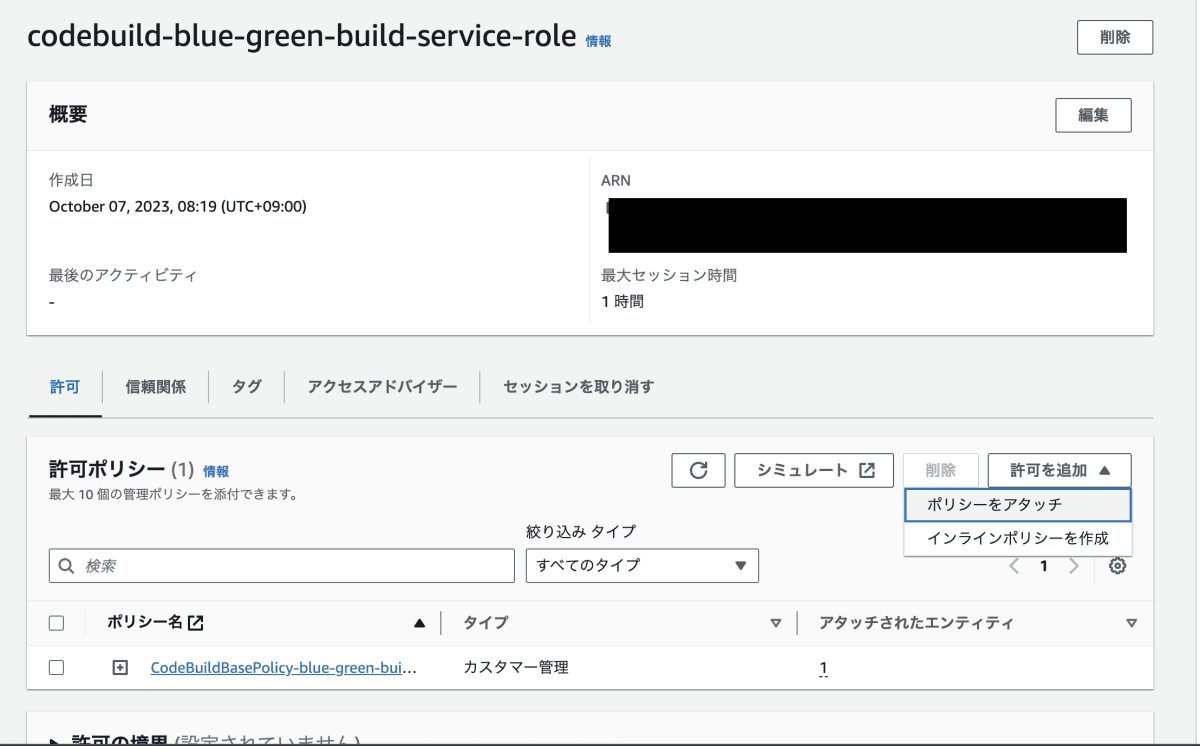Open the アクセスアドバイザー tab
This screenshot has height=746, width=1200.
click(383, 386)
